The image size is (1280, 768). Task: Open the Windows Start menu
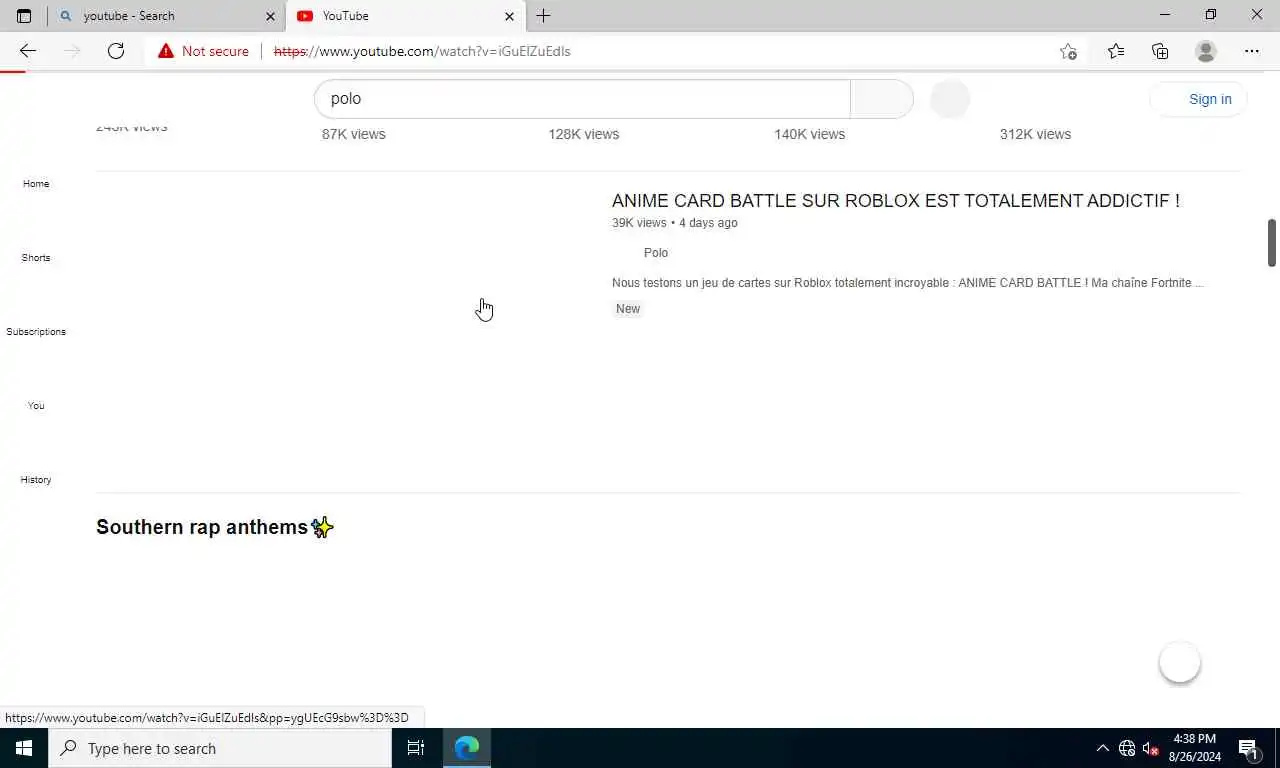pyautogui.click(x=24, y=748)
